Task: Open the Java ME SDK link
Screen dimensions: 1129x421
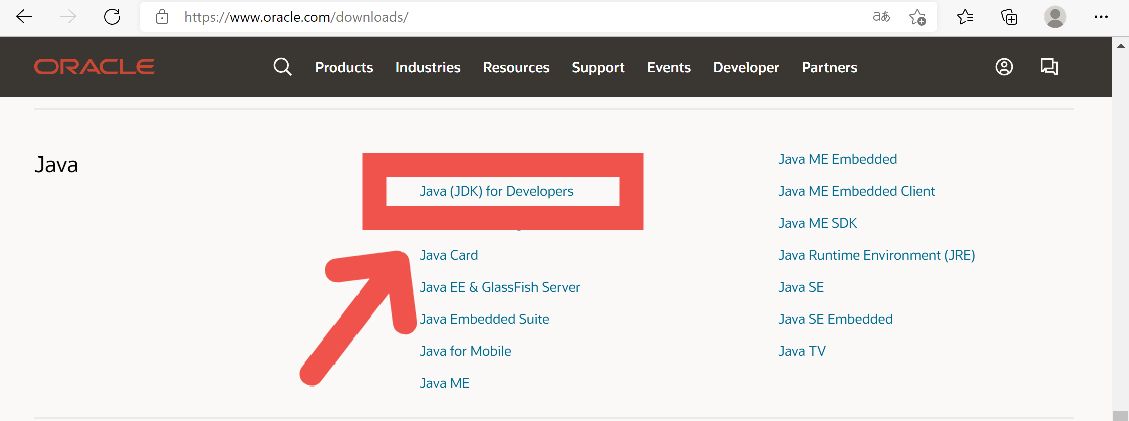Action: point(818,223)
